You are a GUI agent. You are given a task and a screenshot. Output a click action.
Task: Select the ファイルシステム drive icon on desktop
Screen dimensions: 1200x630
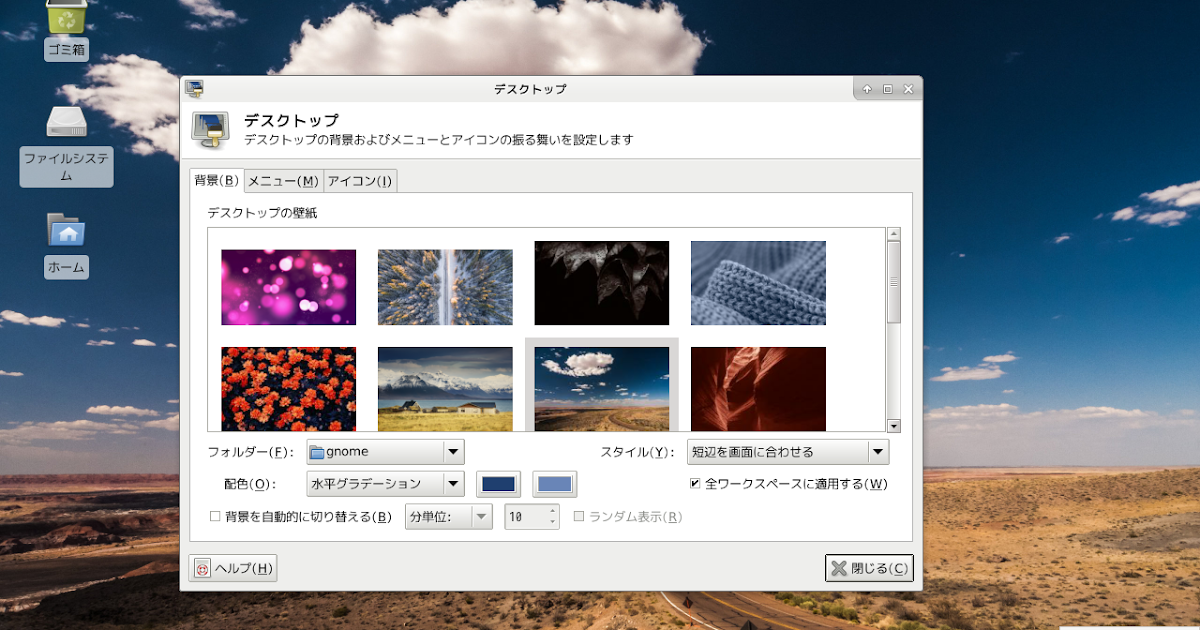click(66, 121)
